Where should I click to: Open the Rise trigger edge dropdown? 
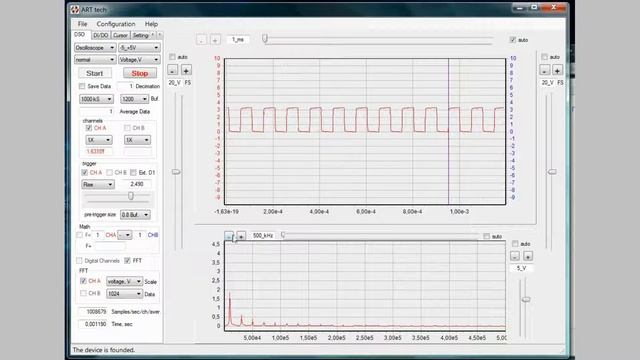[x=98, y=184]
